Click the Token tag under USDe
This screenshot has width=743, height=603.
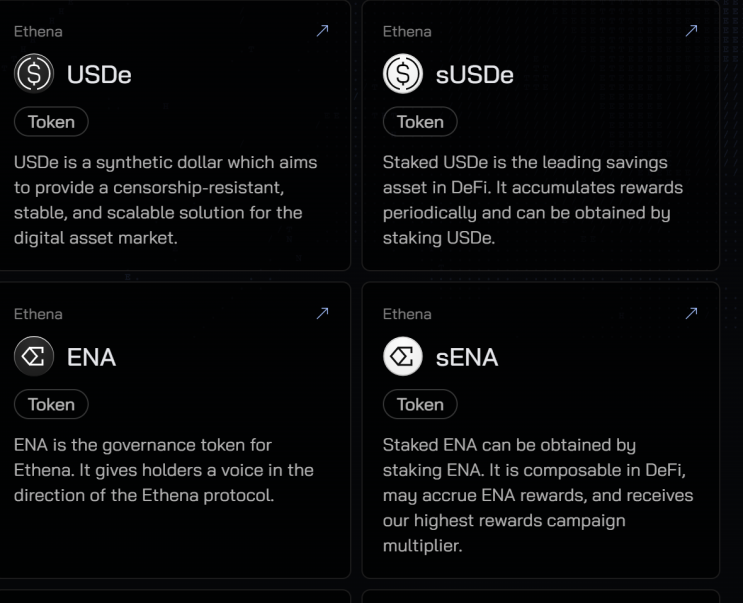[x=51, y=122]
